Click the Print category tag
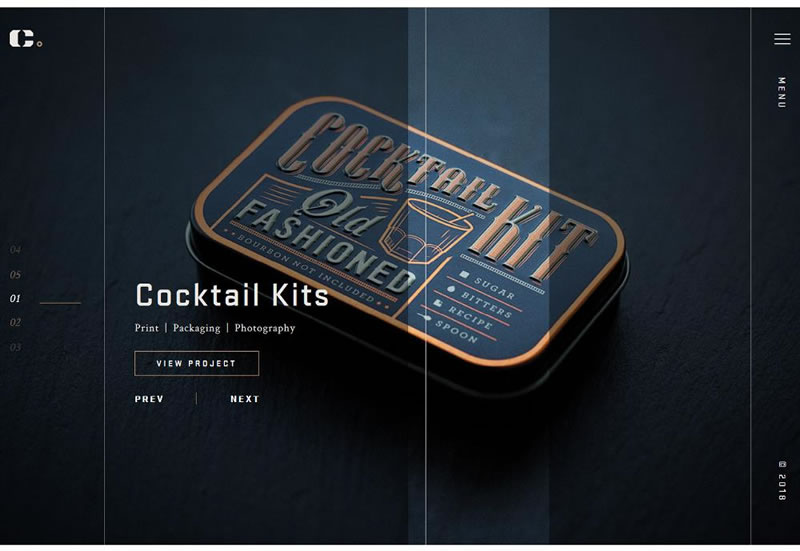This screenshot has height=551, width=800. [146, 328]
